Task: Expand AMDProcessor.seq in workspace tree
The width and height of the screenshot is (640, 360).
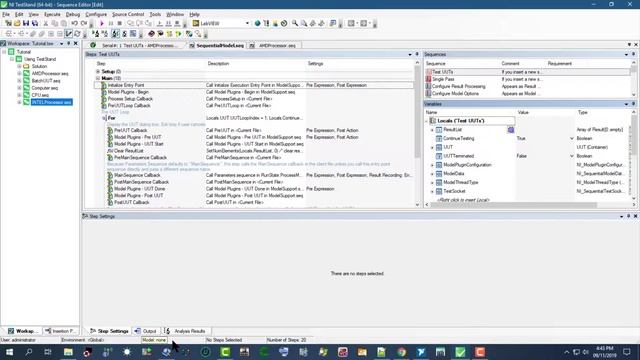Action: [19, 73]
